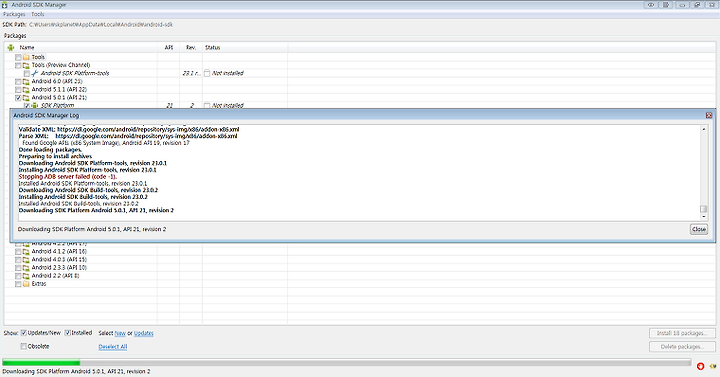Check the Android 2.2 (API 8) checkbox
The width and height of the screenshot is (720, 377).
18,276
